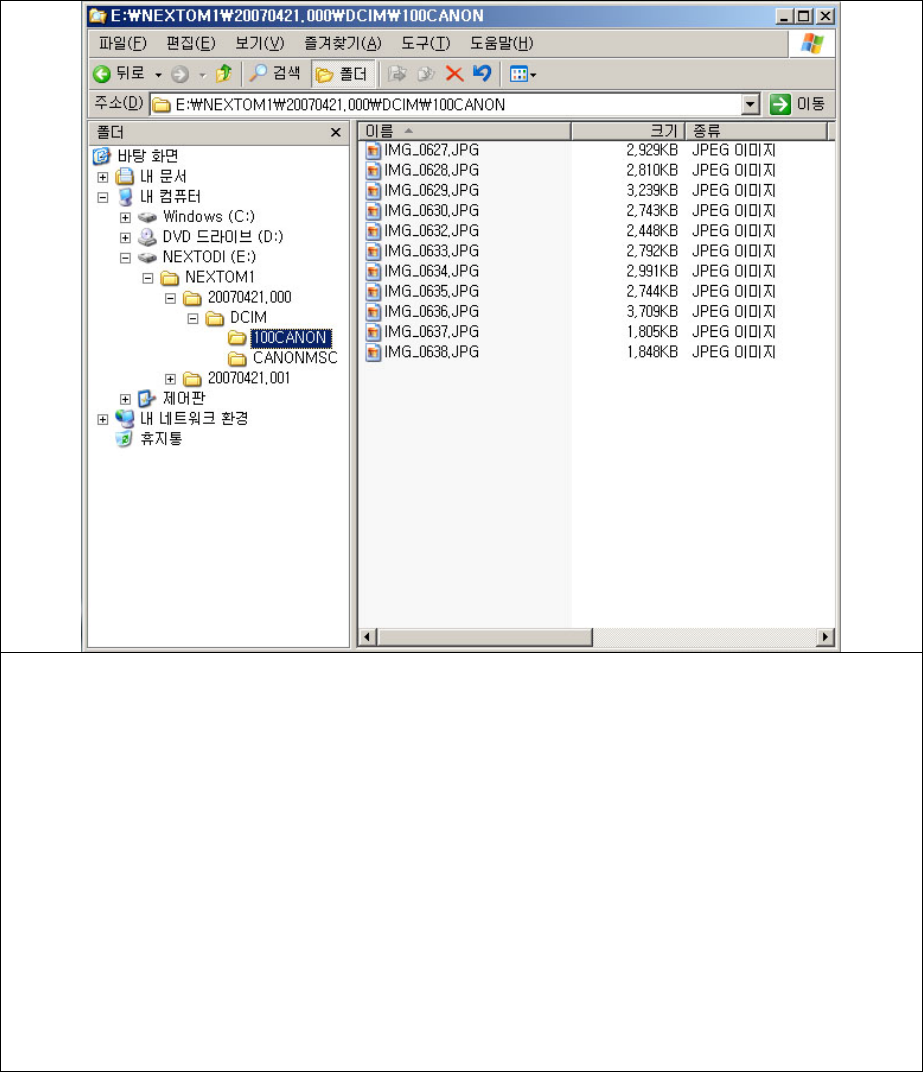923x1072 pixels.
Task: Click the 내 컴퓨터 computer icon
Action: (x=125, y=197)
